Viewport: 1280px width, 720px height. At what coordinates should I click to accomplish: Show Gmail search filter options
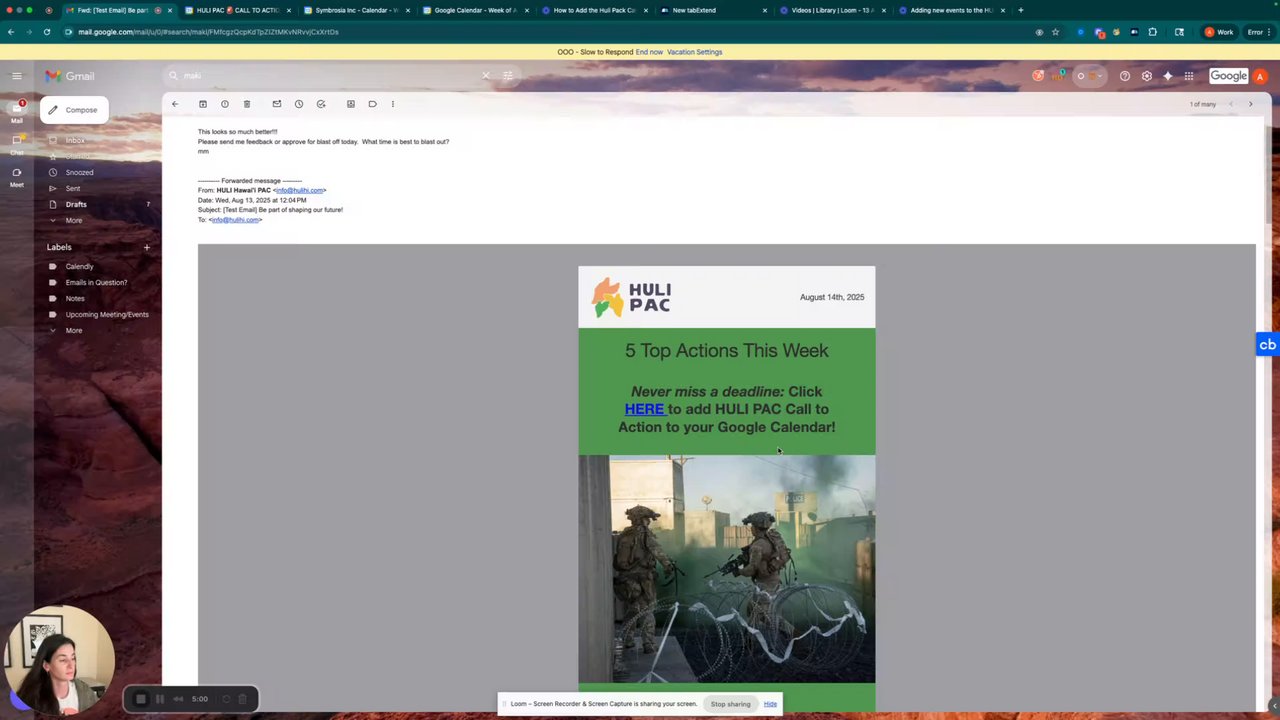(508, 76)
